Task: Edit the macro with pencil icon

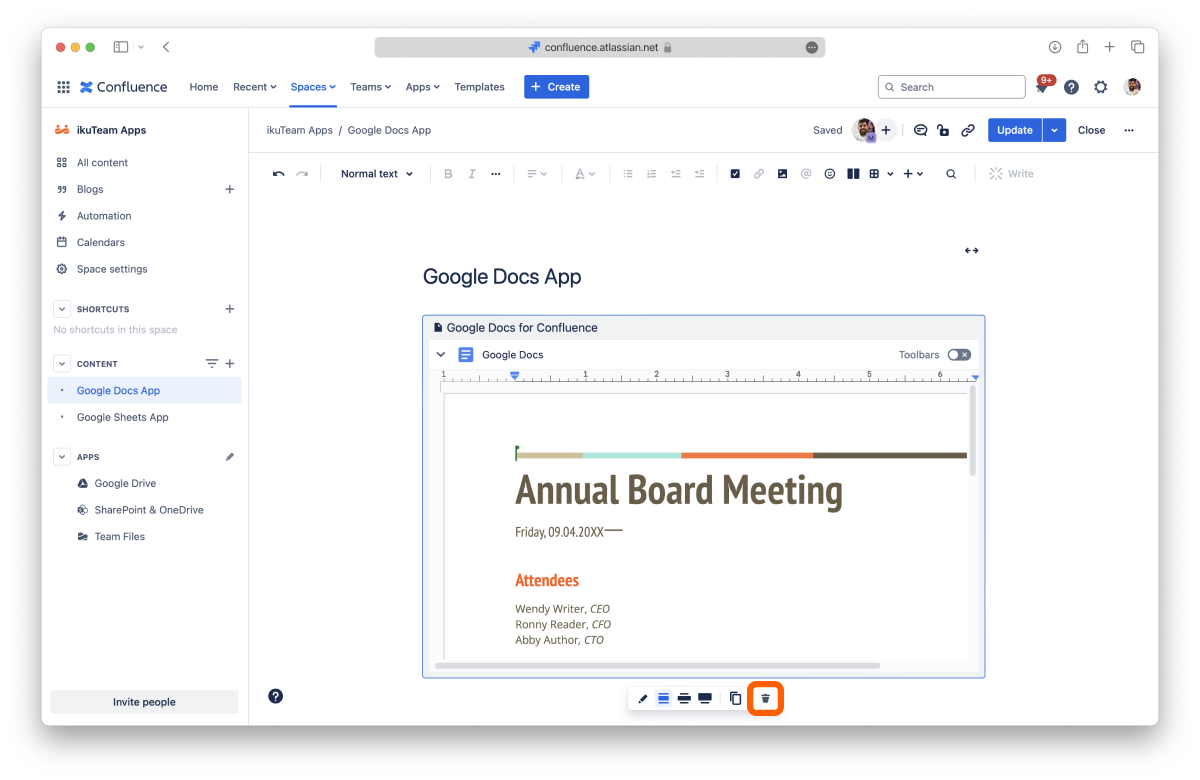Action: (x=643, y=698)
